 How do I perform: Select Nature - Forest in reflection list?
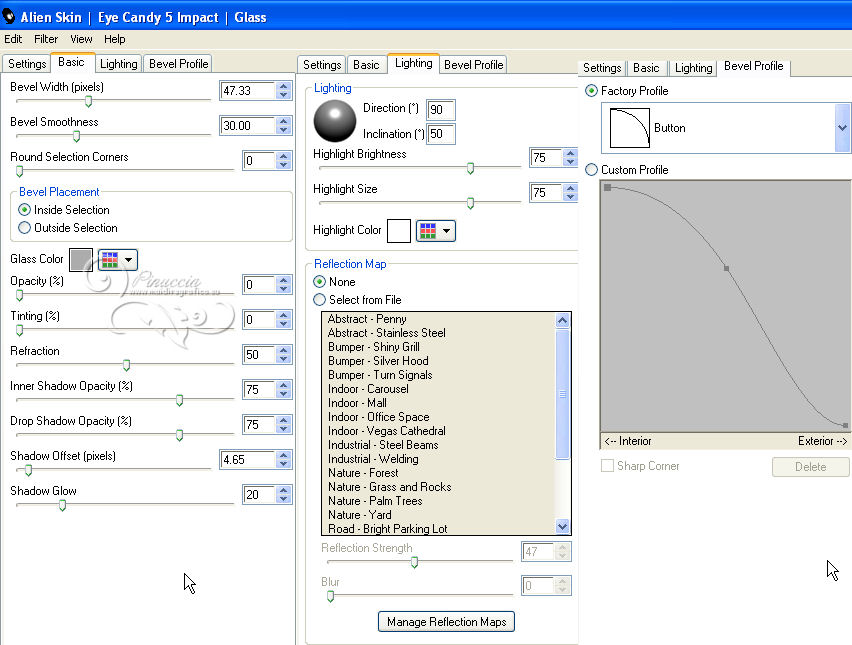tap(363, 473)
